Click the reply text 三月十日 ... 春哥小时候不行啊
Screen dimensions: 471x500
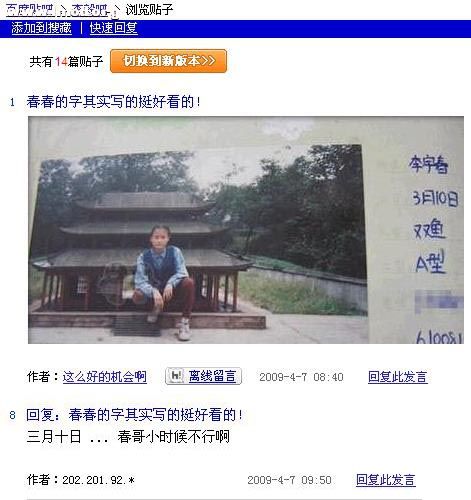128,436
